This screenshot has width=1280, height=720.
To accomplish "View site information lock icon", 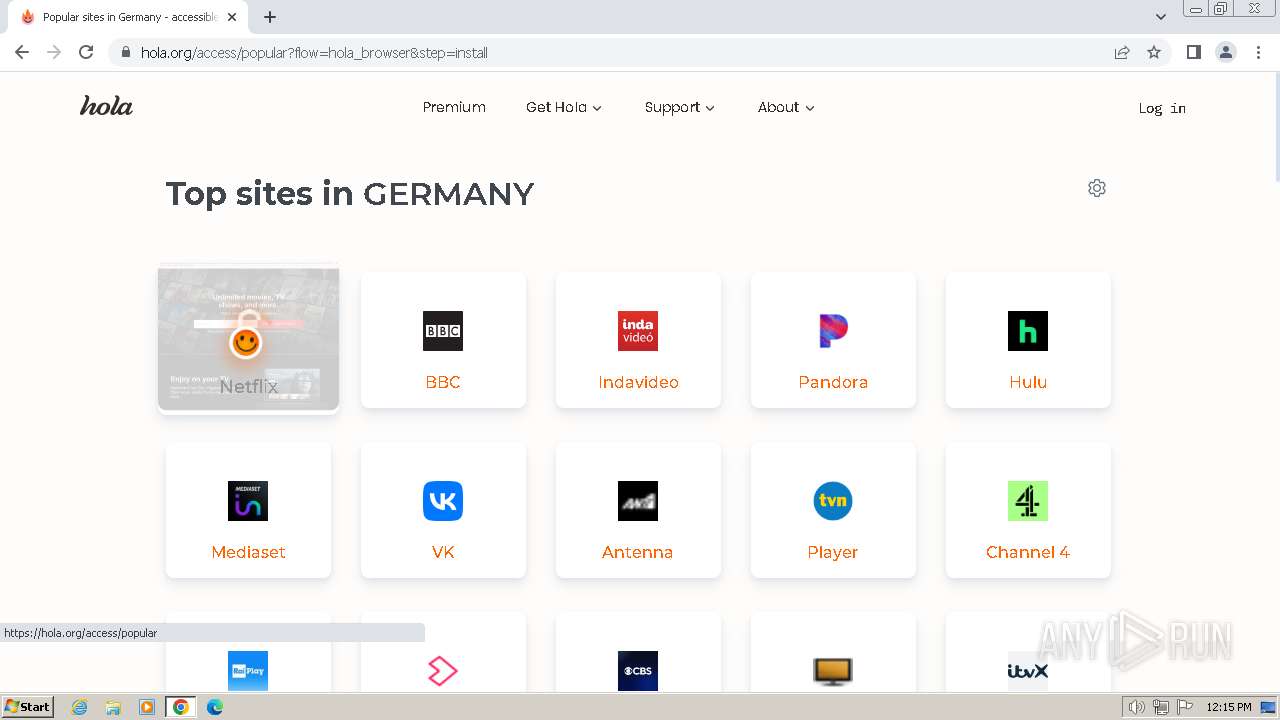I will (x=125, y=52).
